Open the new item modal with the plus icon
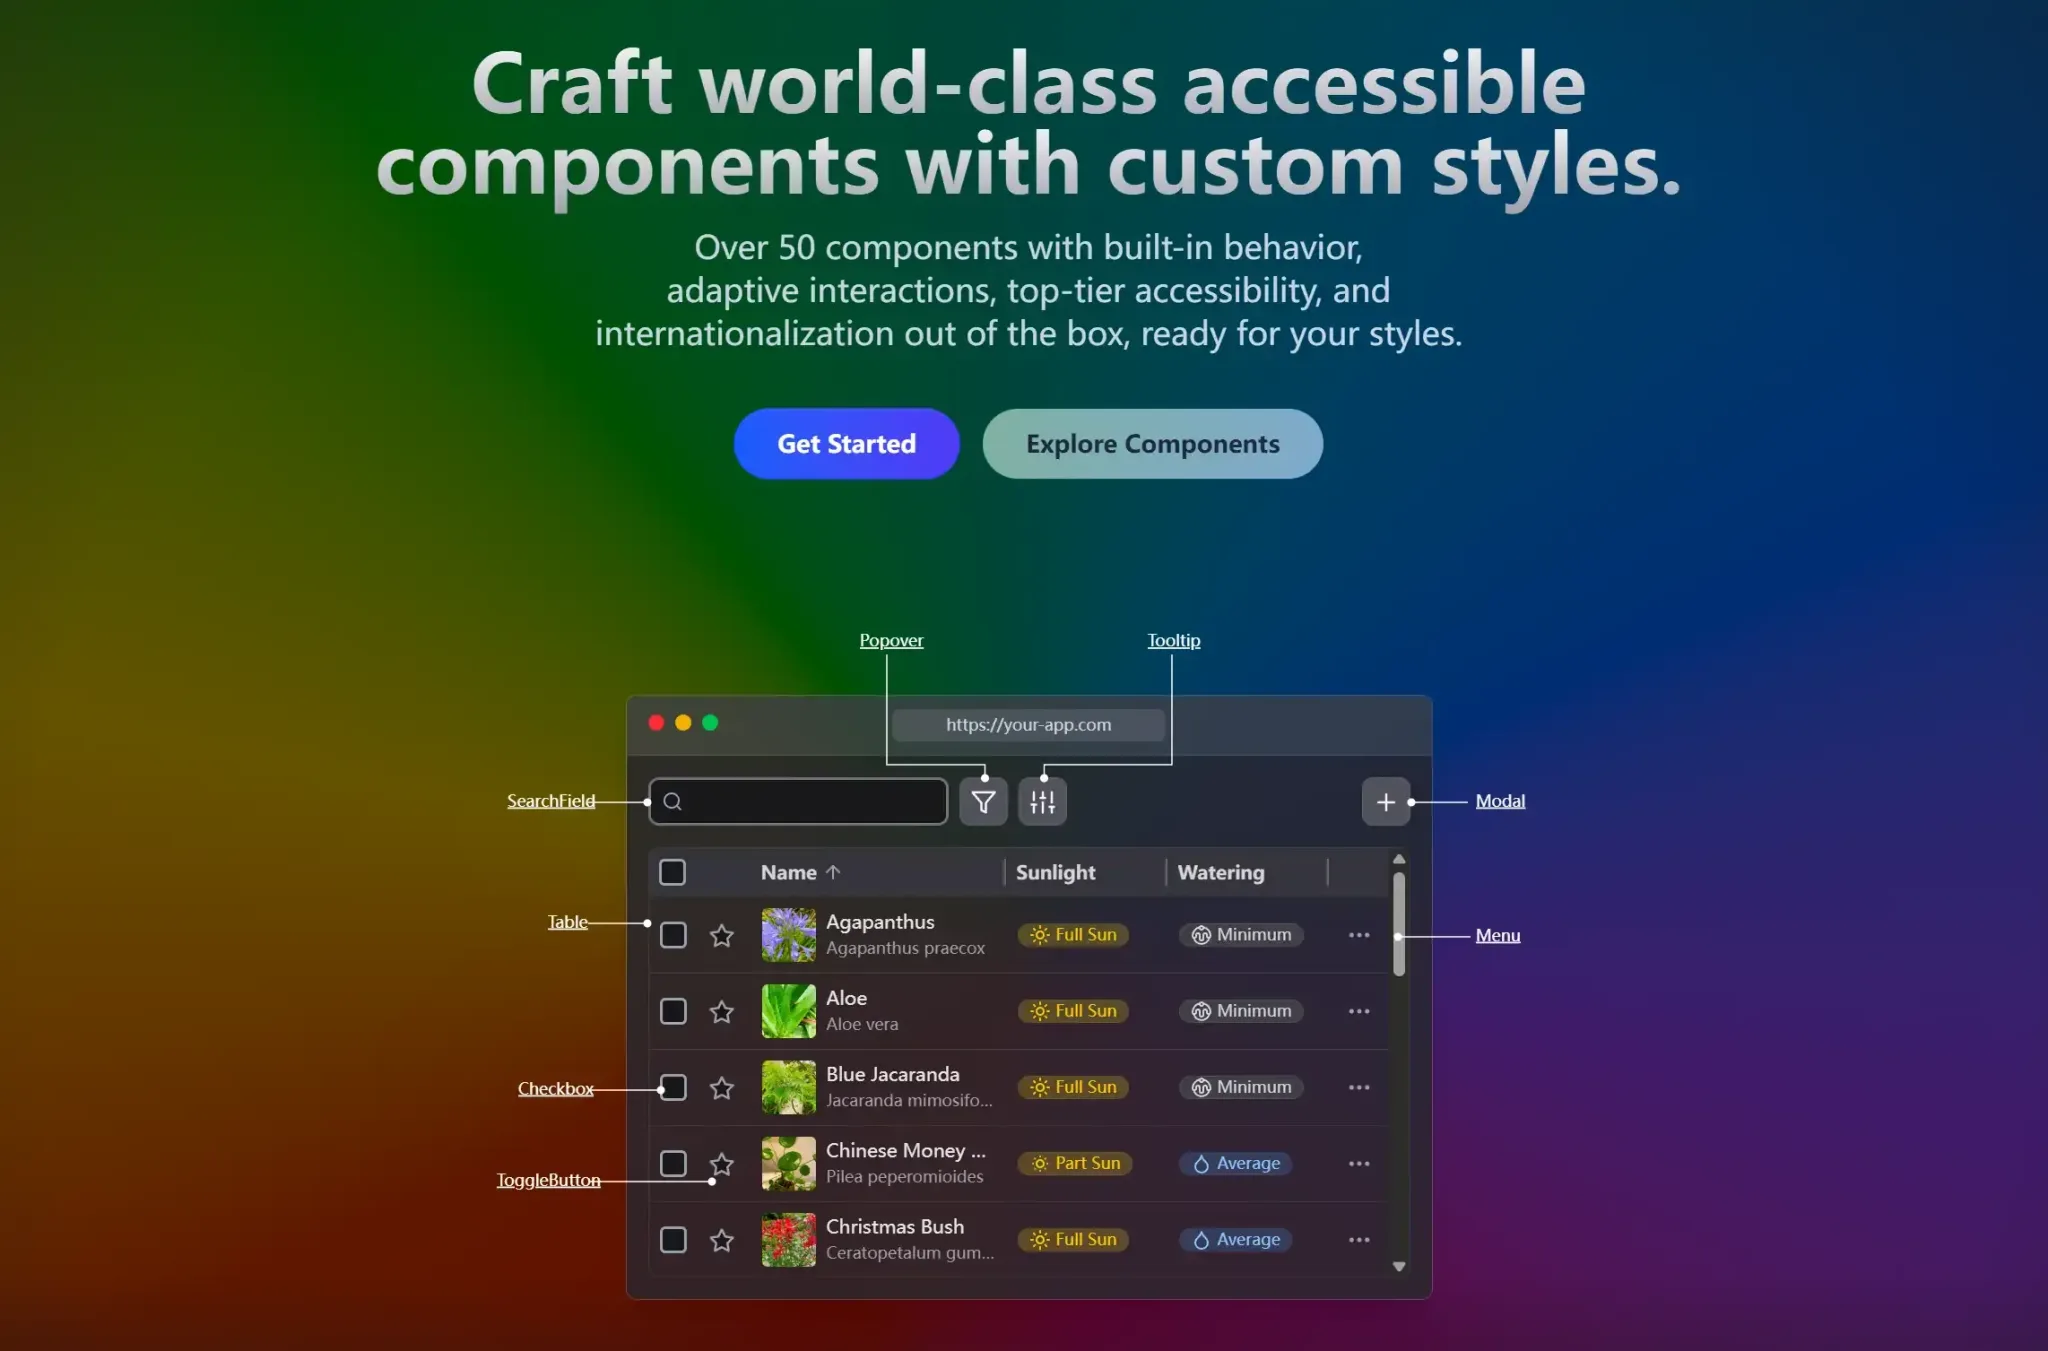This screenshot has height=1351, width=2048. (1386, 801)
